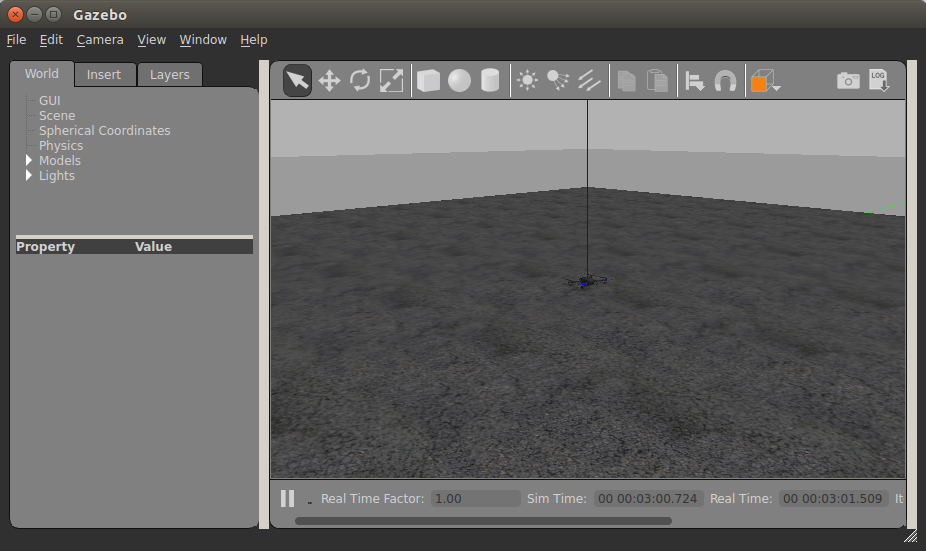Click the horizontal scrollbar below time panel

point(483,521)
